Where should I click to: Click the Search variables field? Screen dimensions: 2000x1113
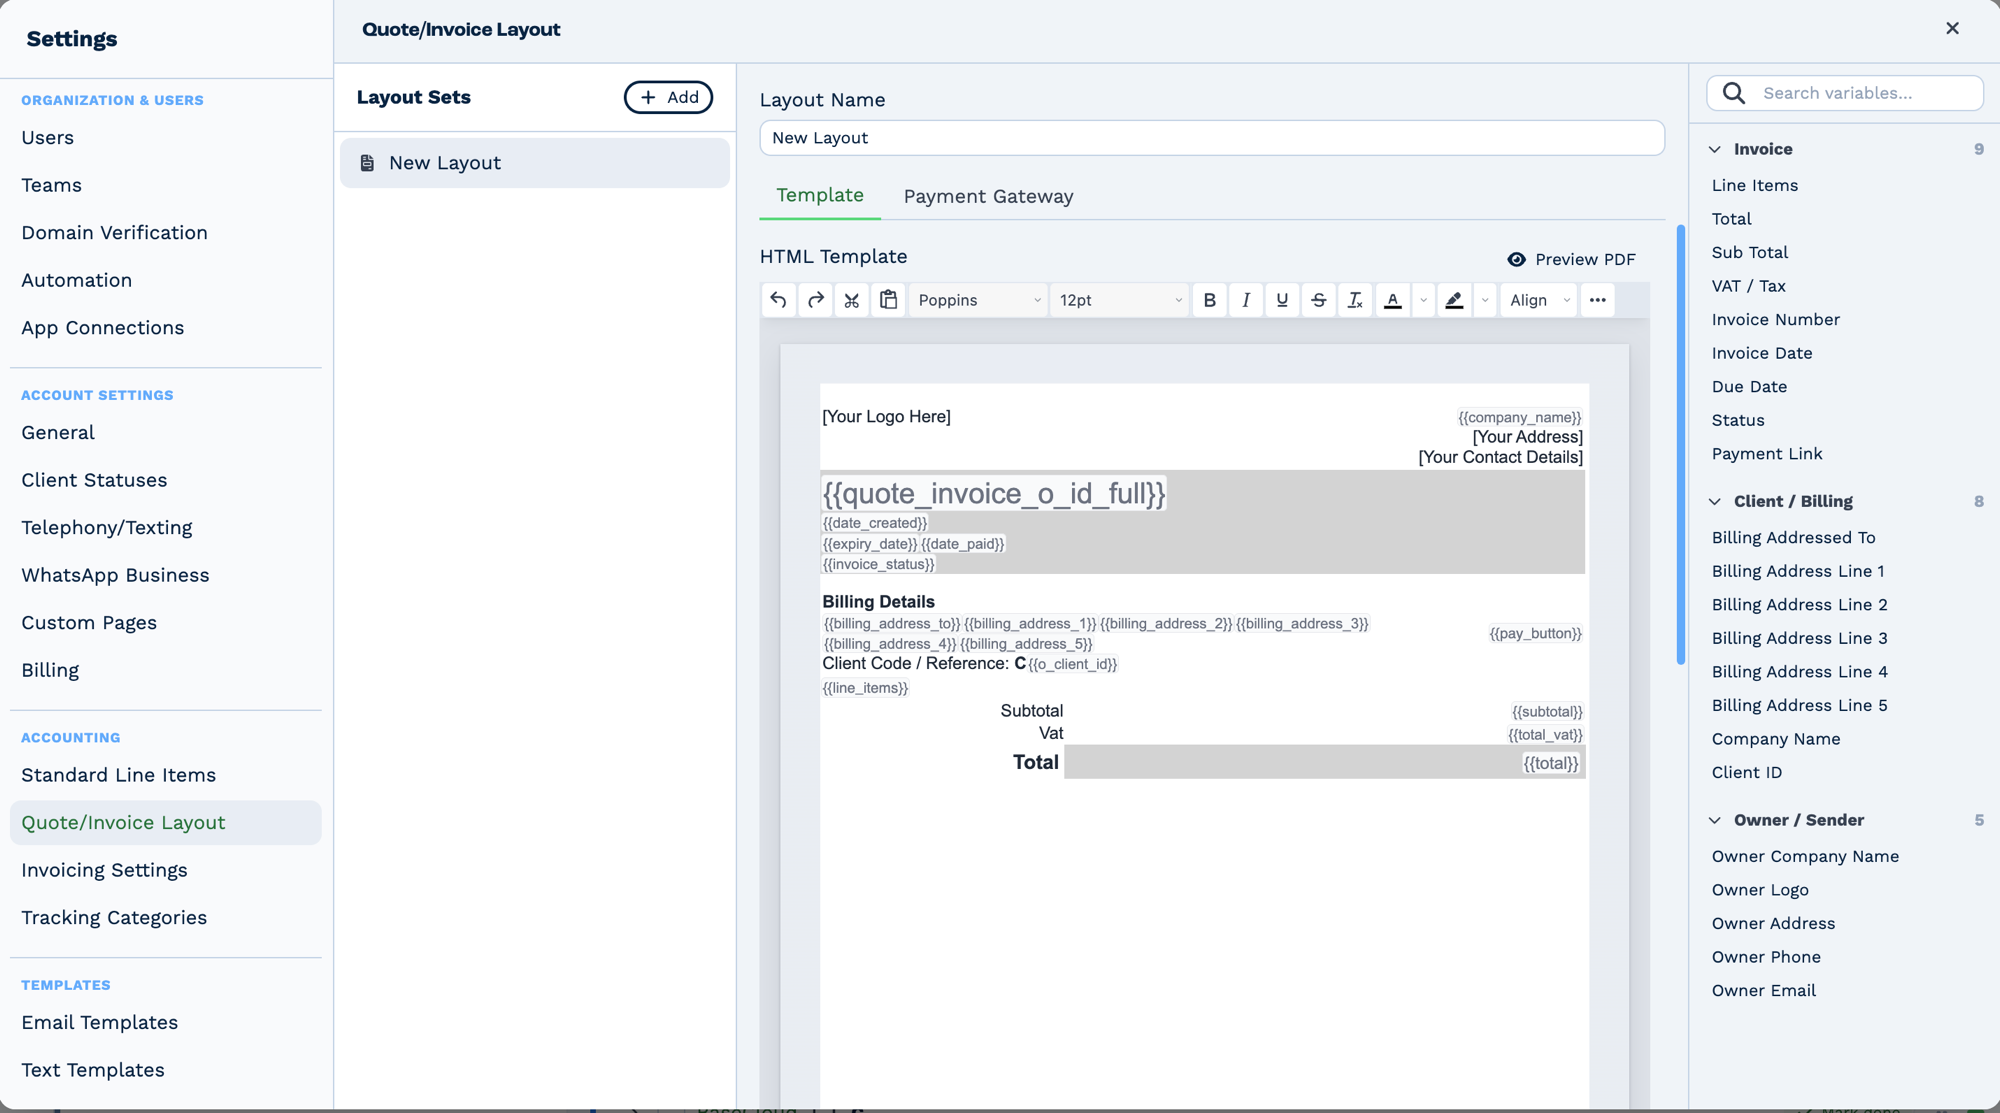tap(1845, 93)
